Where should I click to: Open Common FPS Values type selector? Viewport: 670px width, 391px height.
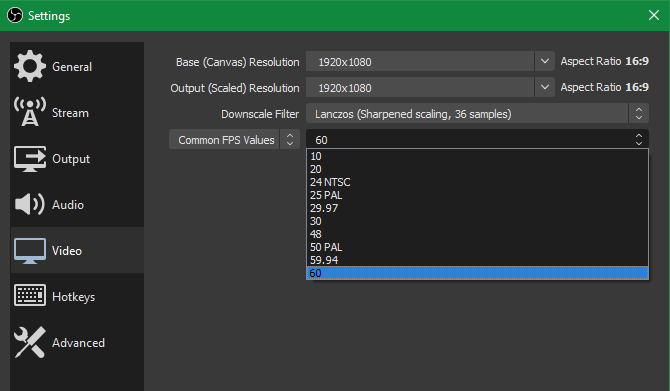coord(234,140)
